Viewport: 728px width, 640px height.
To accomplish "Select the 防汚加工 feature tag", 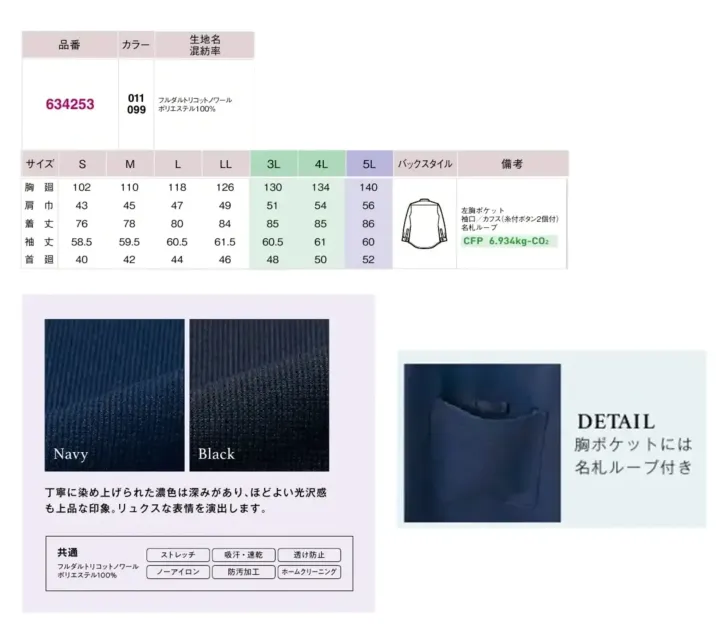I will click(243, 573).
